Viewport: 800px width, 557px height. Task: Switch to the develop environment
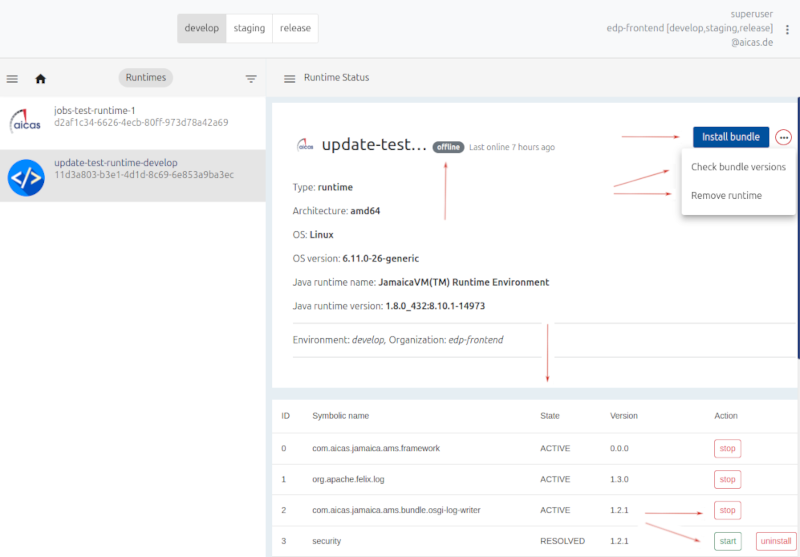202,28
